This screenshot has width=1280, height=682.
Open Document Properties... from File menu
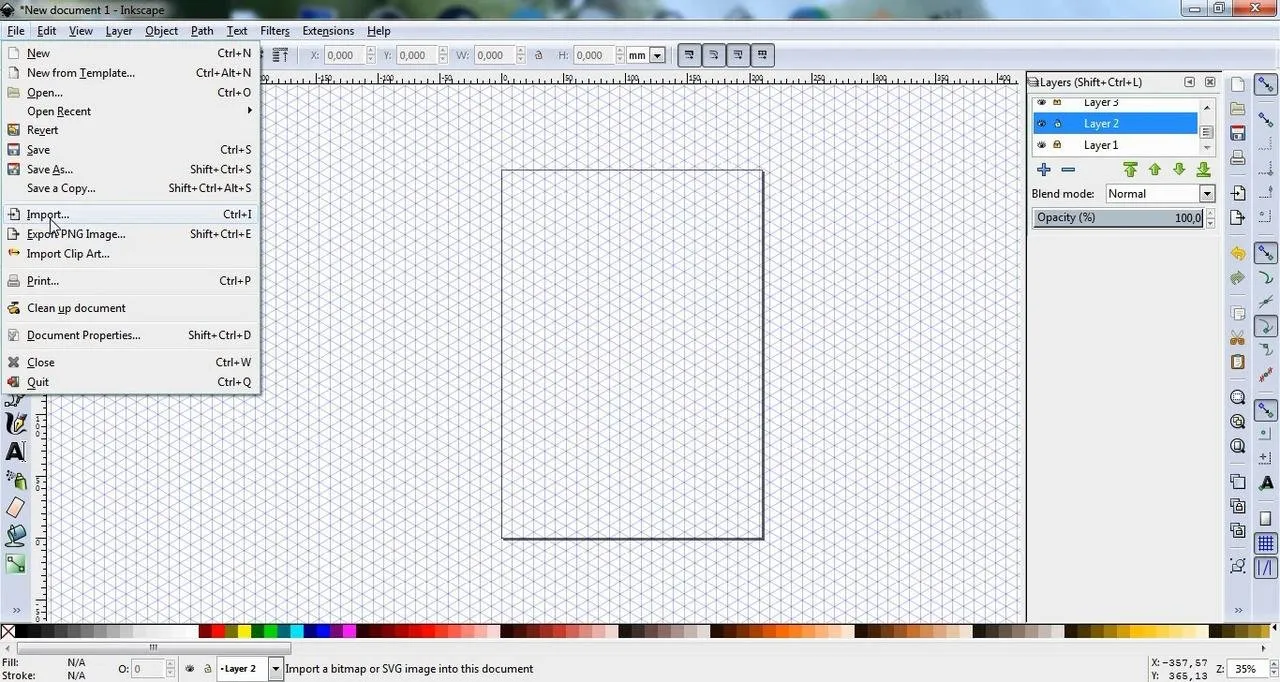[131, 335]
